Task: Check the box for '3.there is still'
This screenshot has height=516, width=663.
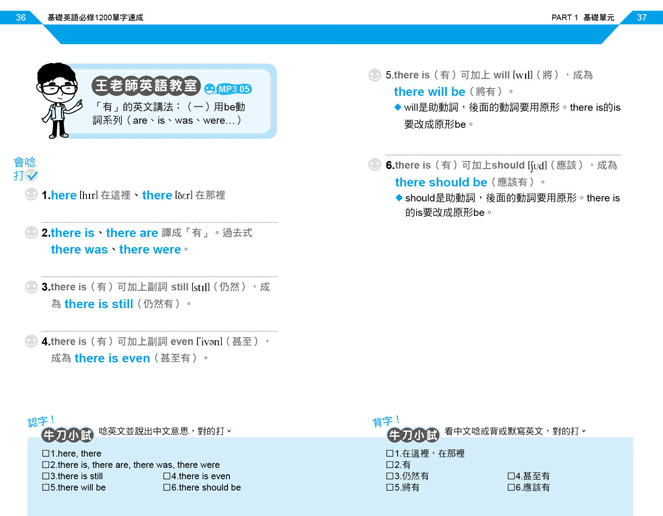Action: coord(46,476)
